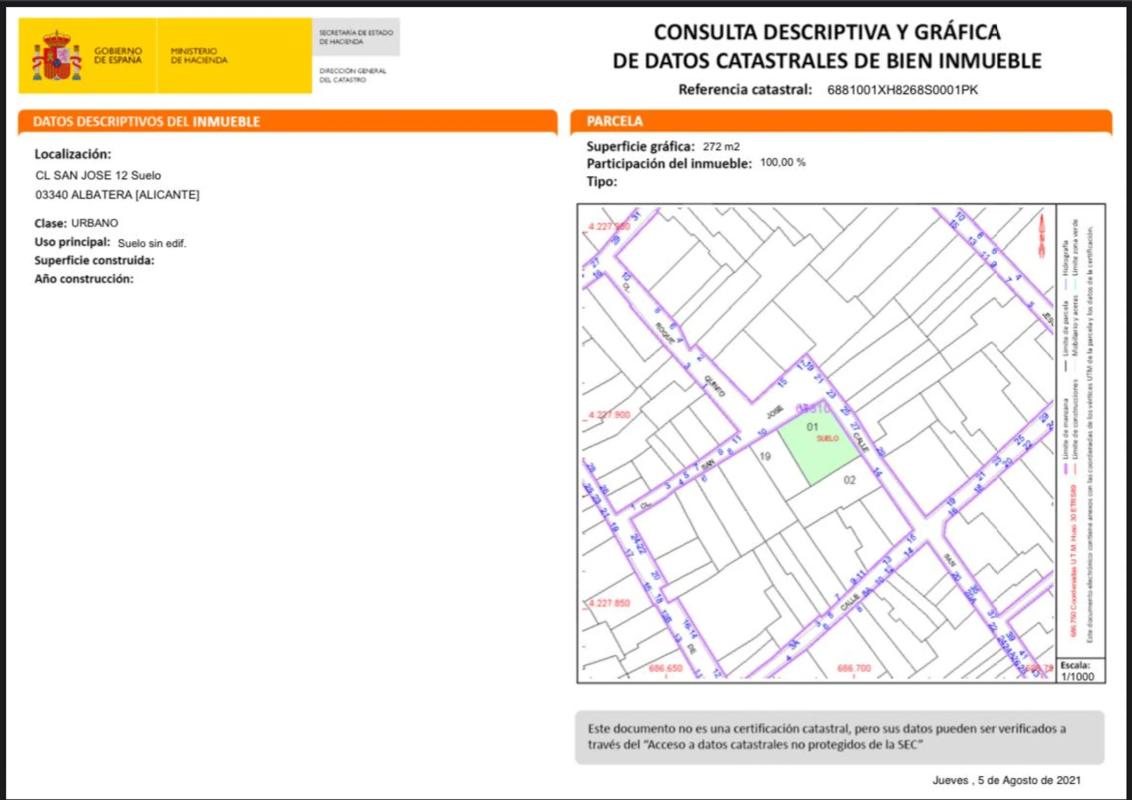The image size is (1132, 800).
Task: Click the grey Secretaría de Estado box
Action: pyautogui.click(x=356, y=38)
